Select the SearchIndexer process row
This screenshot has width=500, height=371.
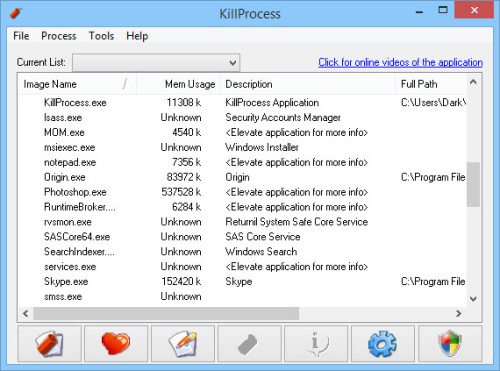[x=242, y=252]
